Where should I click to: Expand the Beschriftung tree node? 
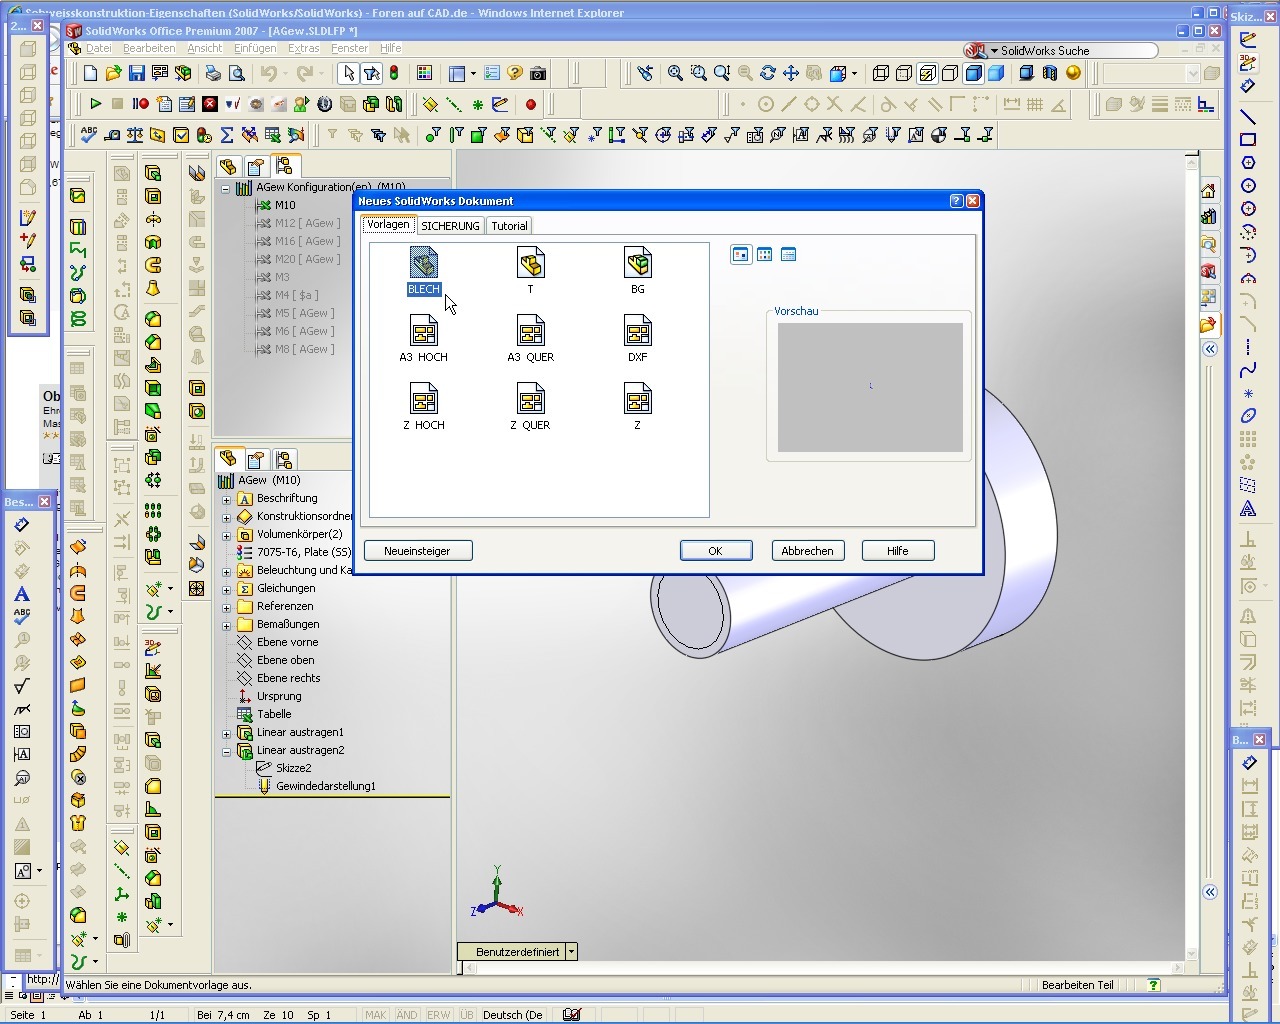[226, 499]
